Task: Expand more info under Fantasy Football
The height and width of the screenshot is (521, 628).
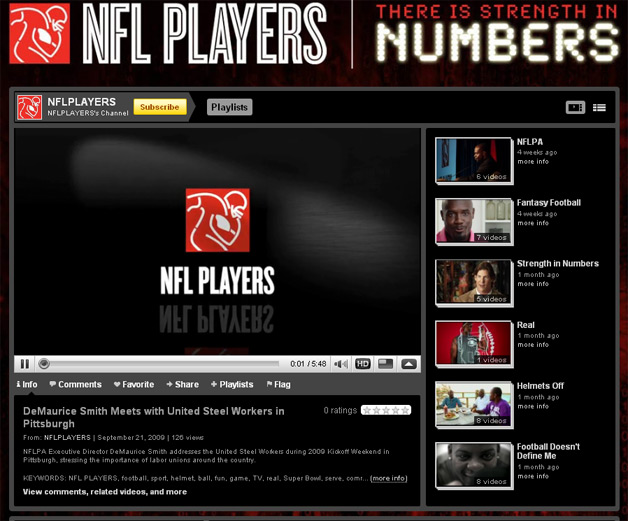Action: coord(533,223)
